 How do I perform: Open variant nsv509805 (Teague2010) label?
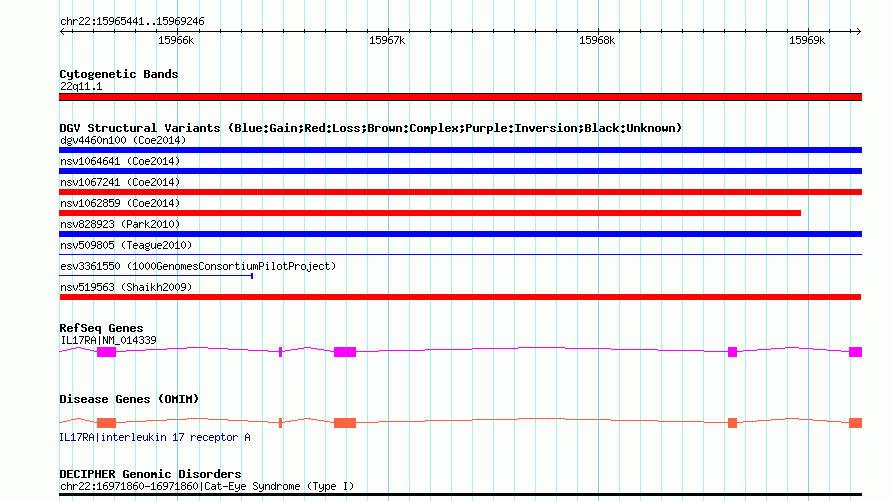[126, 245]
